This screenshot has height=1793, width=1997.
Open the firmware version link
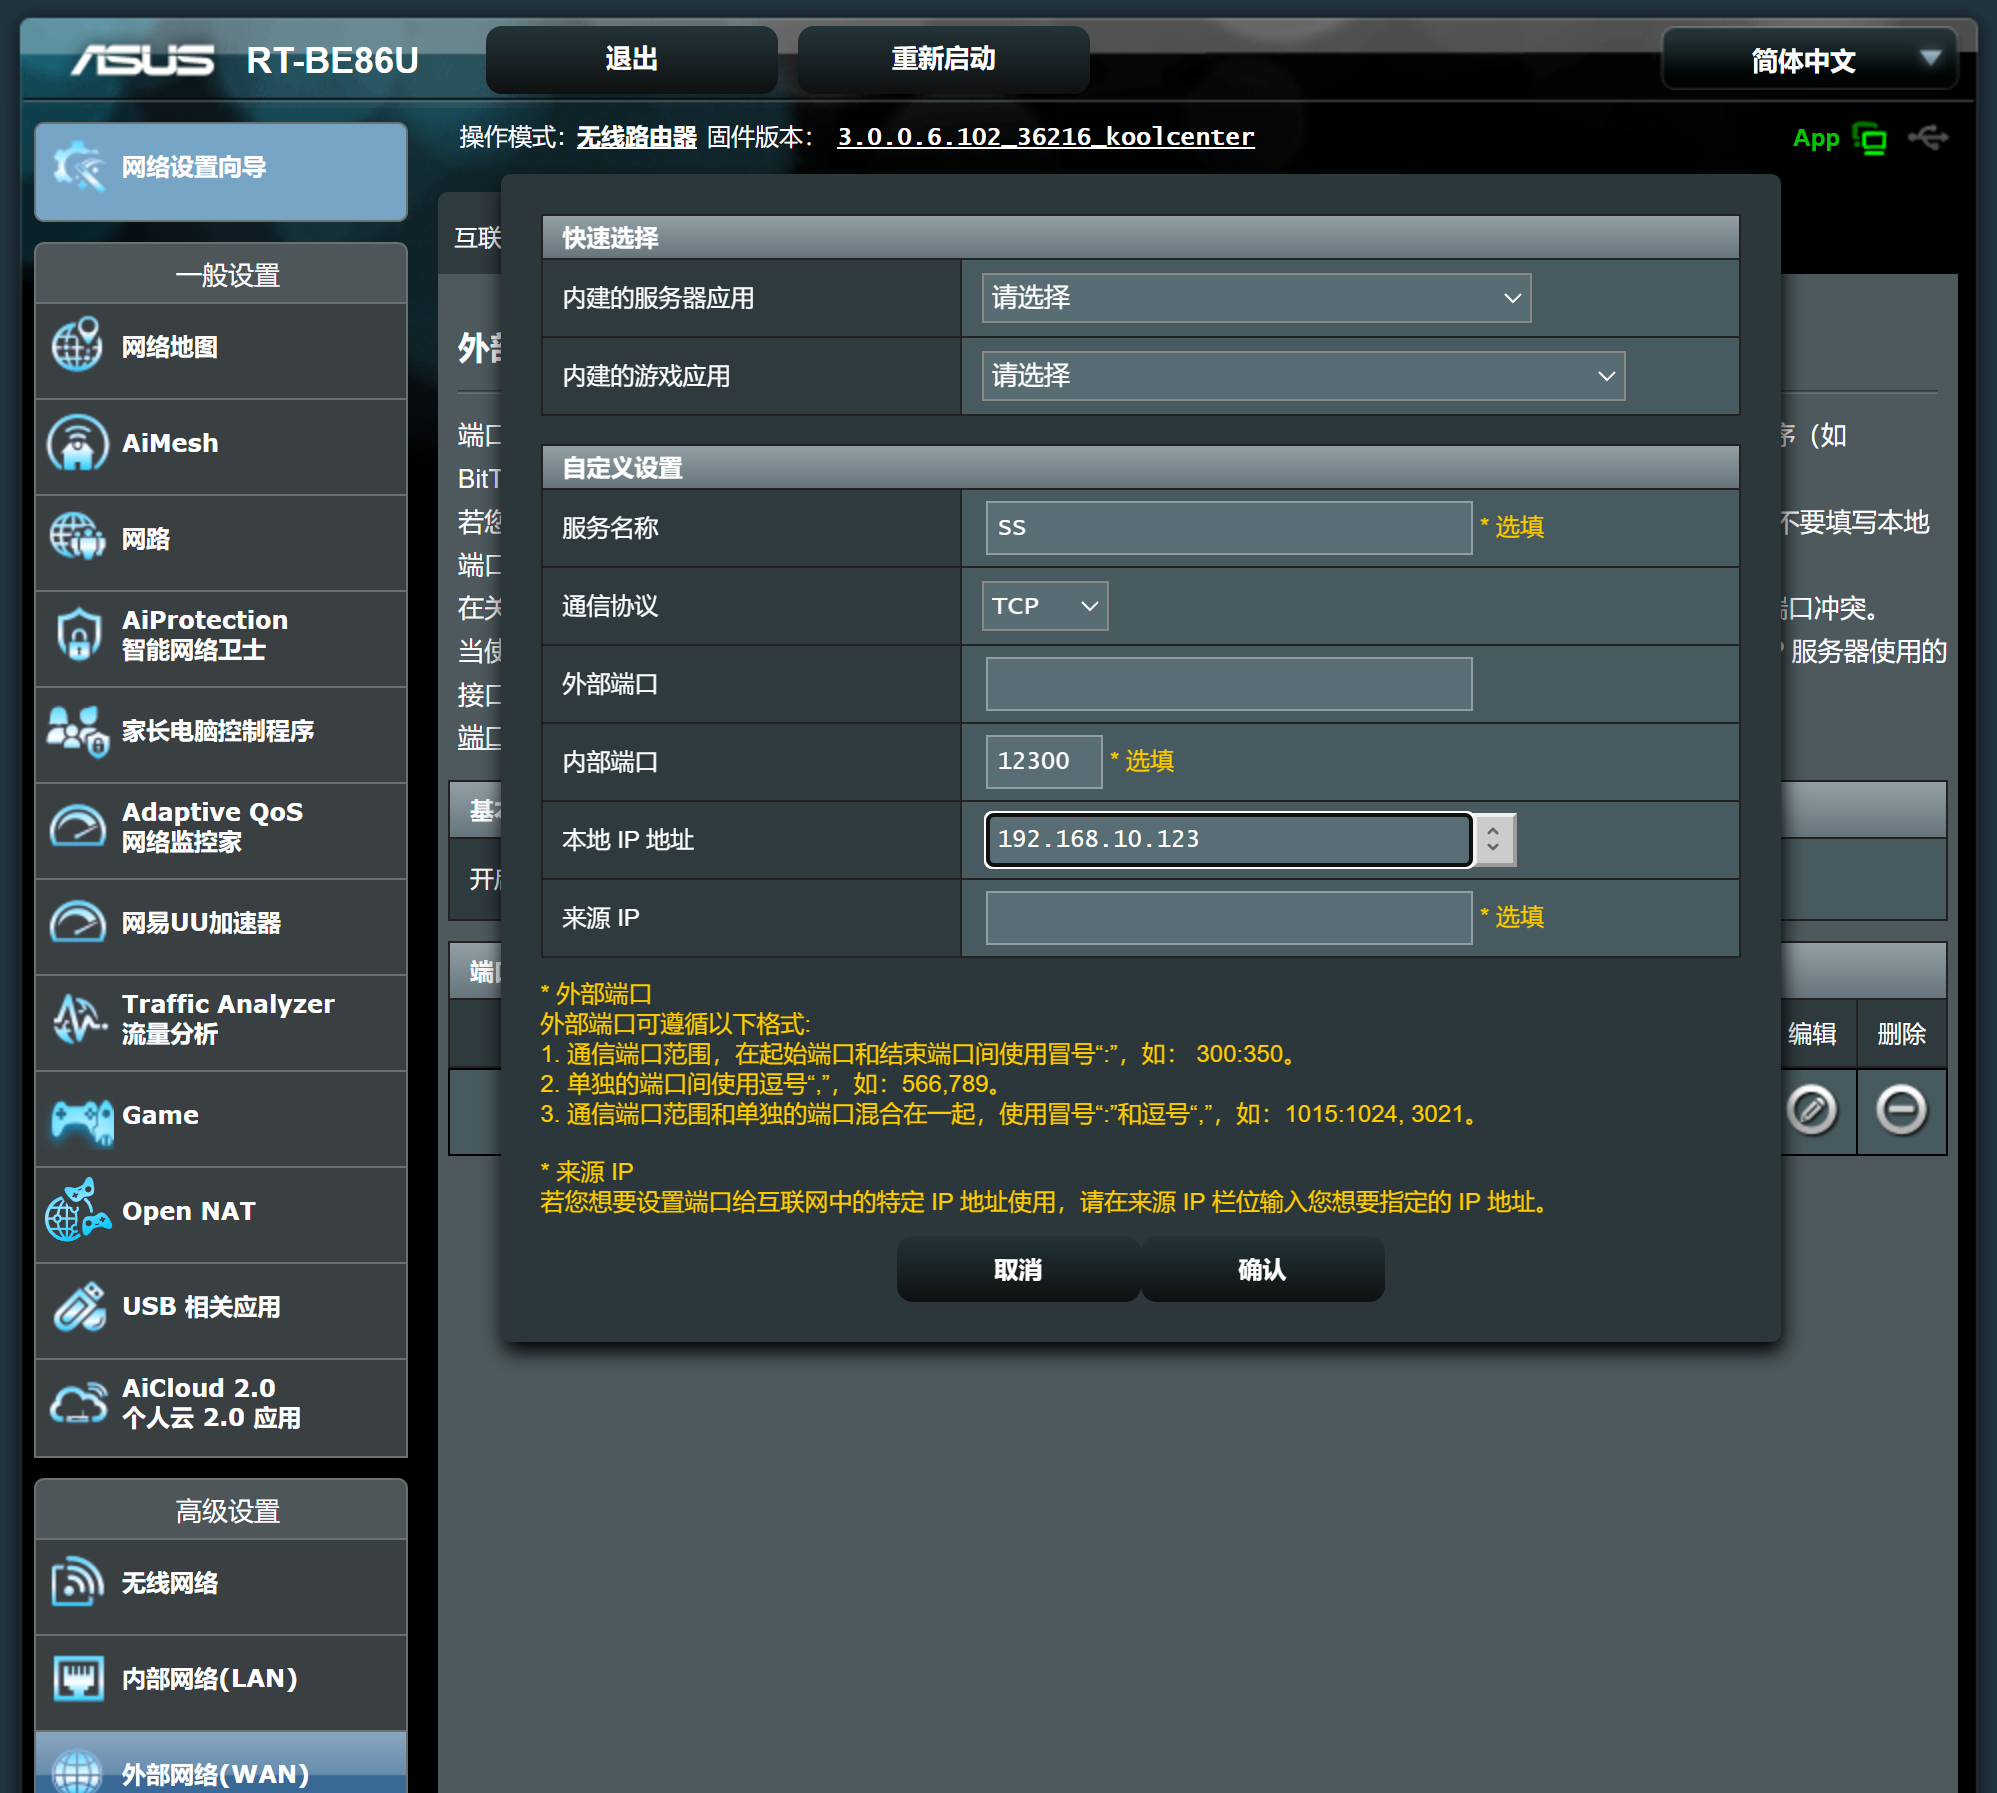pos(1046,137)
